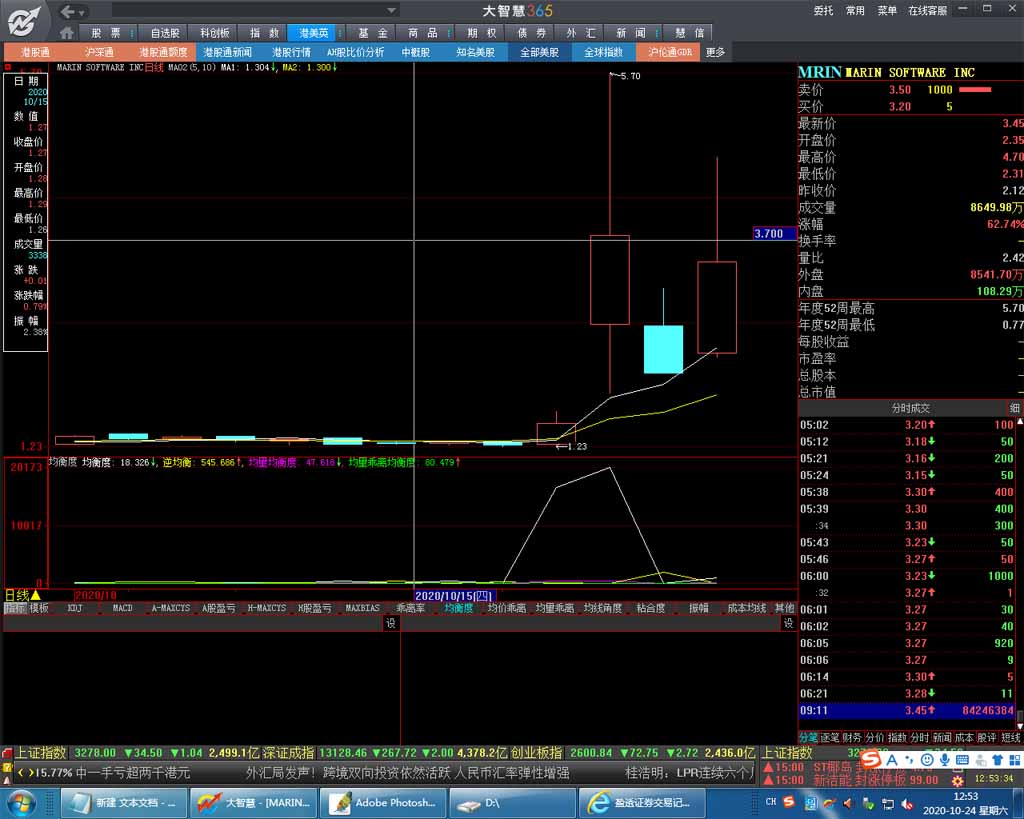Image resolution: width=1024 pixels, height=819 pixels.
Task: Open AH股比价分析
Action: pos(356,52)
